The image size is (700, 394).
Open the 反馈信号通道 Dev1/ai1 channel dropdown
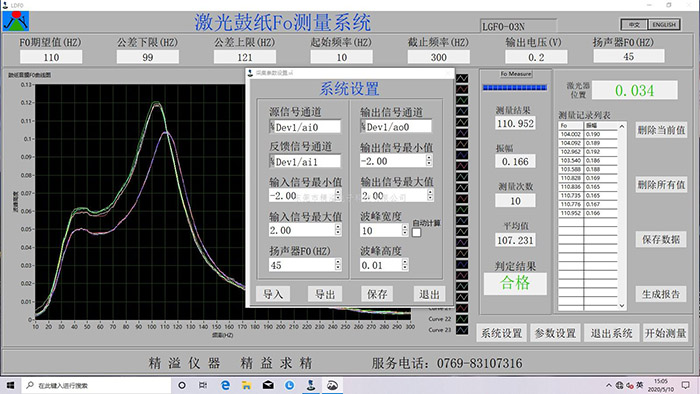tap(272, 161)
